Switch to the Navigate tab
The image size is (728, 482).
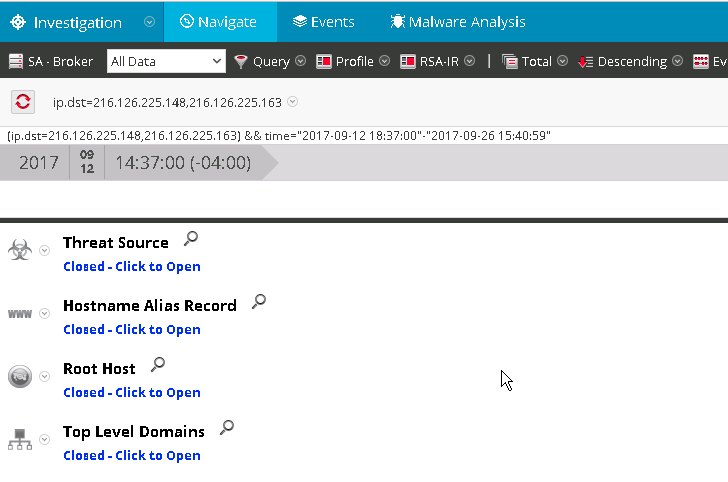click(x=220, y=22)
